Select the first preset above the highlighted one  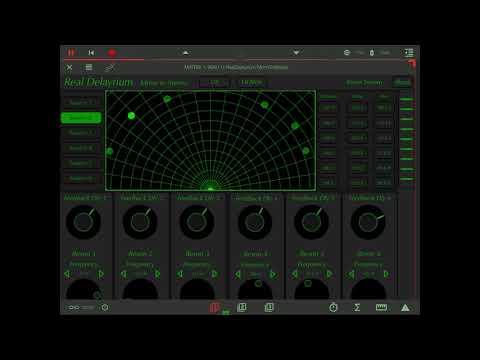(x=81, y=102)
